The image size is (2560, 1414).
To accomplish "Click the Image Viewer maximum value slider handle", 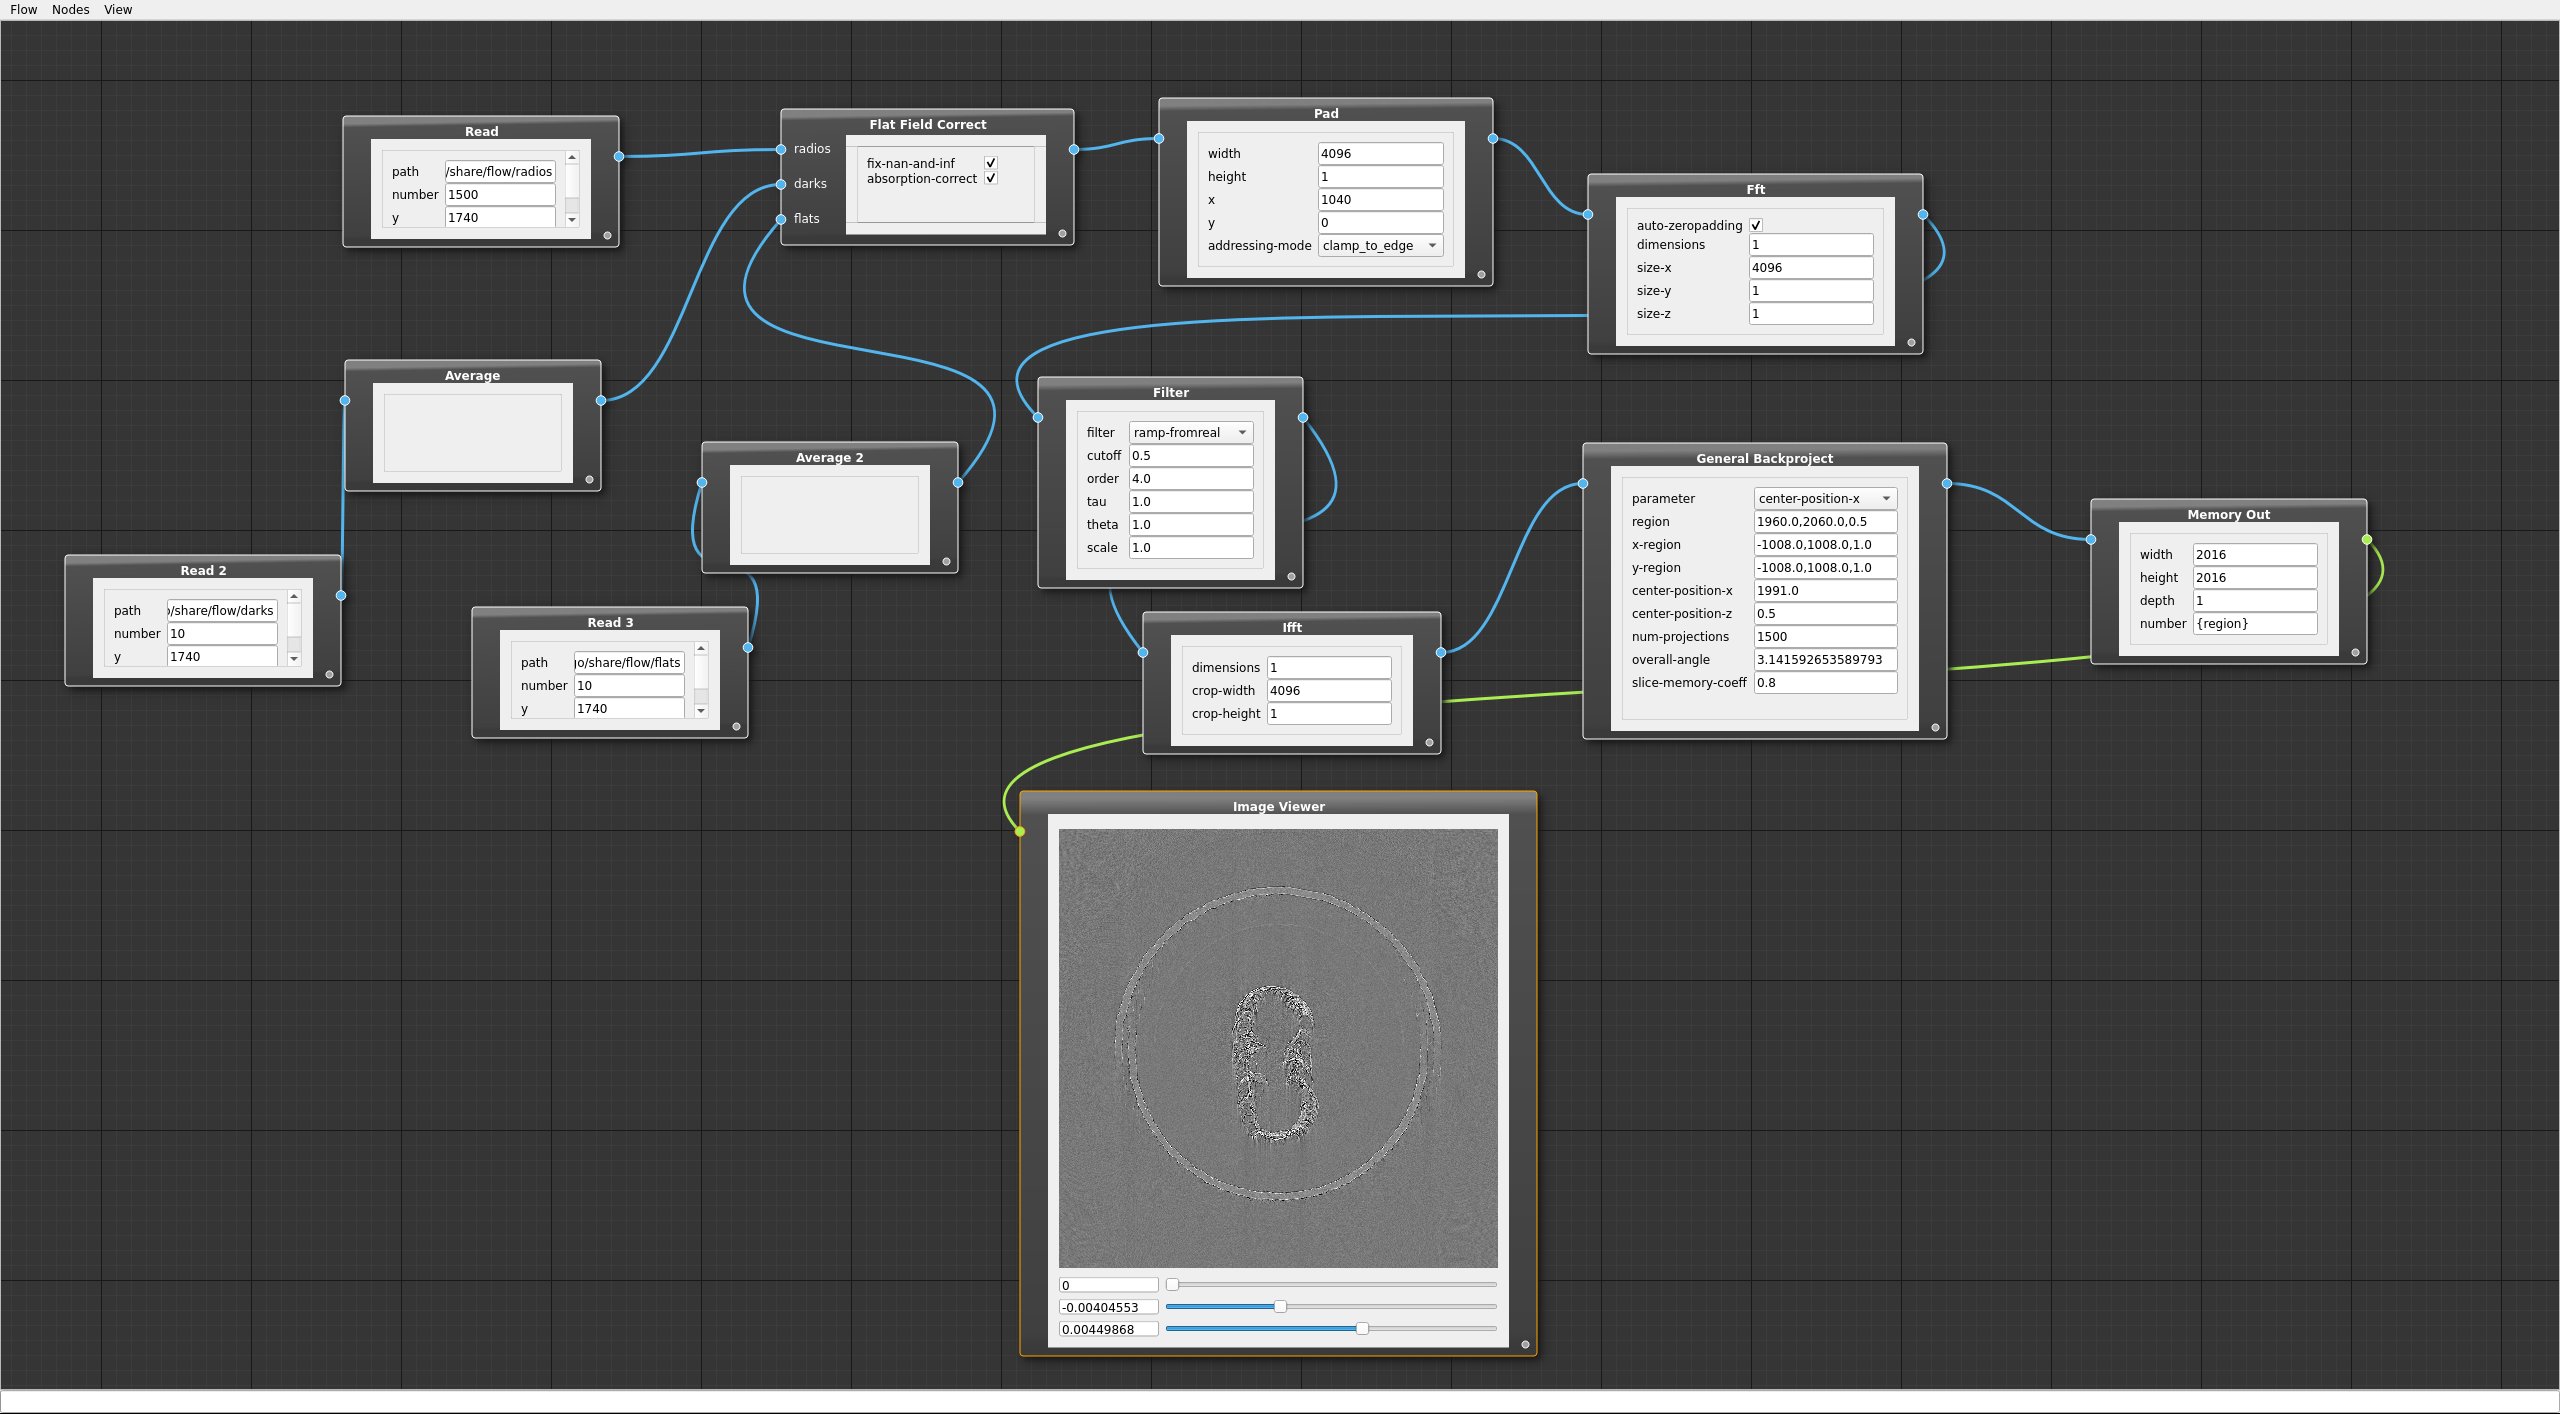I will click(x=1362, y=1329).
